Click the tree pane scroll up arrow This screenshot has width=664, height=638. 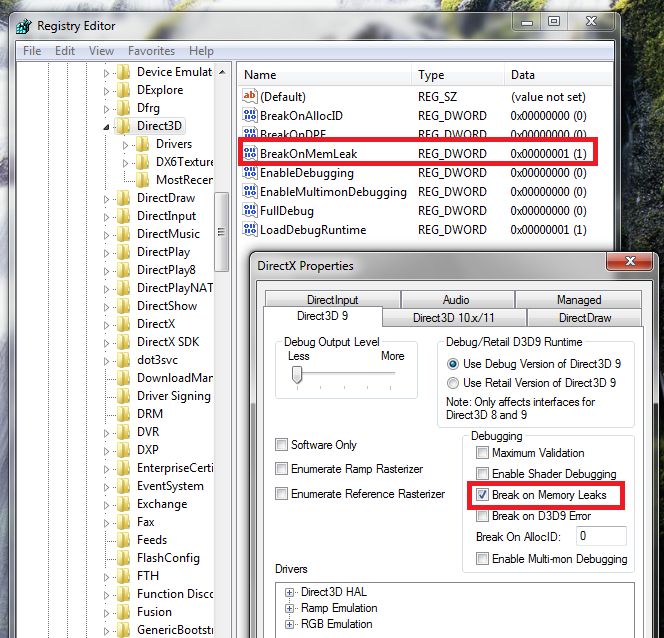pyautogui.click(x=222, y=72)
